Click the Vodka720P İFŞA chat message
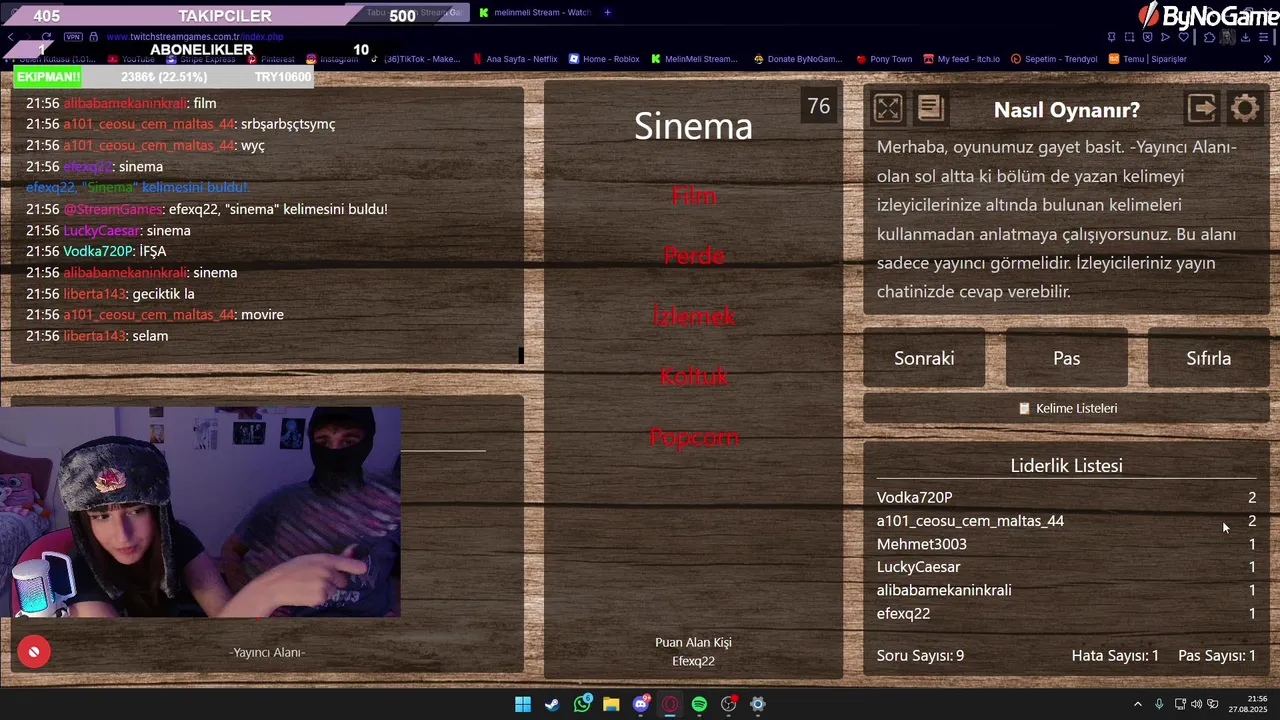This screenshot has height=720, width=1280. pyautogui.click(x=96, y=251)
